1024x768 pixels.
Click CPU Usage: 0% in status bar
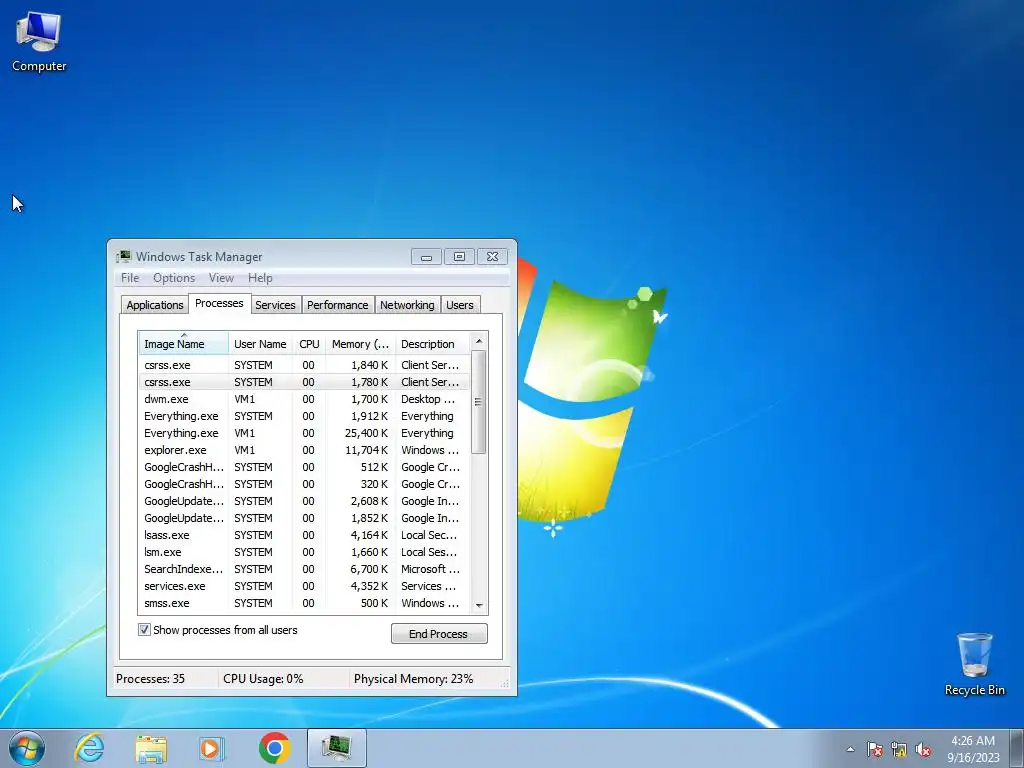(263, 679)
